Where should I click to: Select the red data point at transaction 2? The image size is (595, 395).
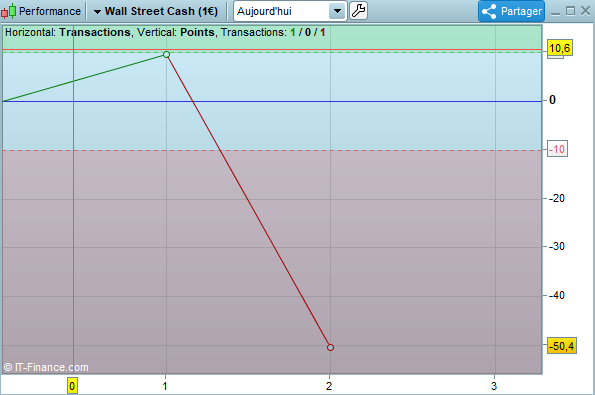(x=330, y=347)
